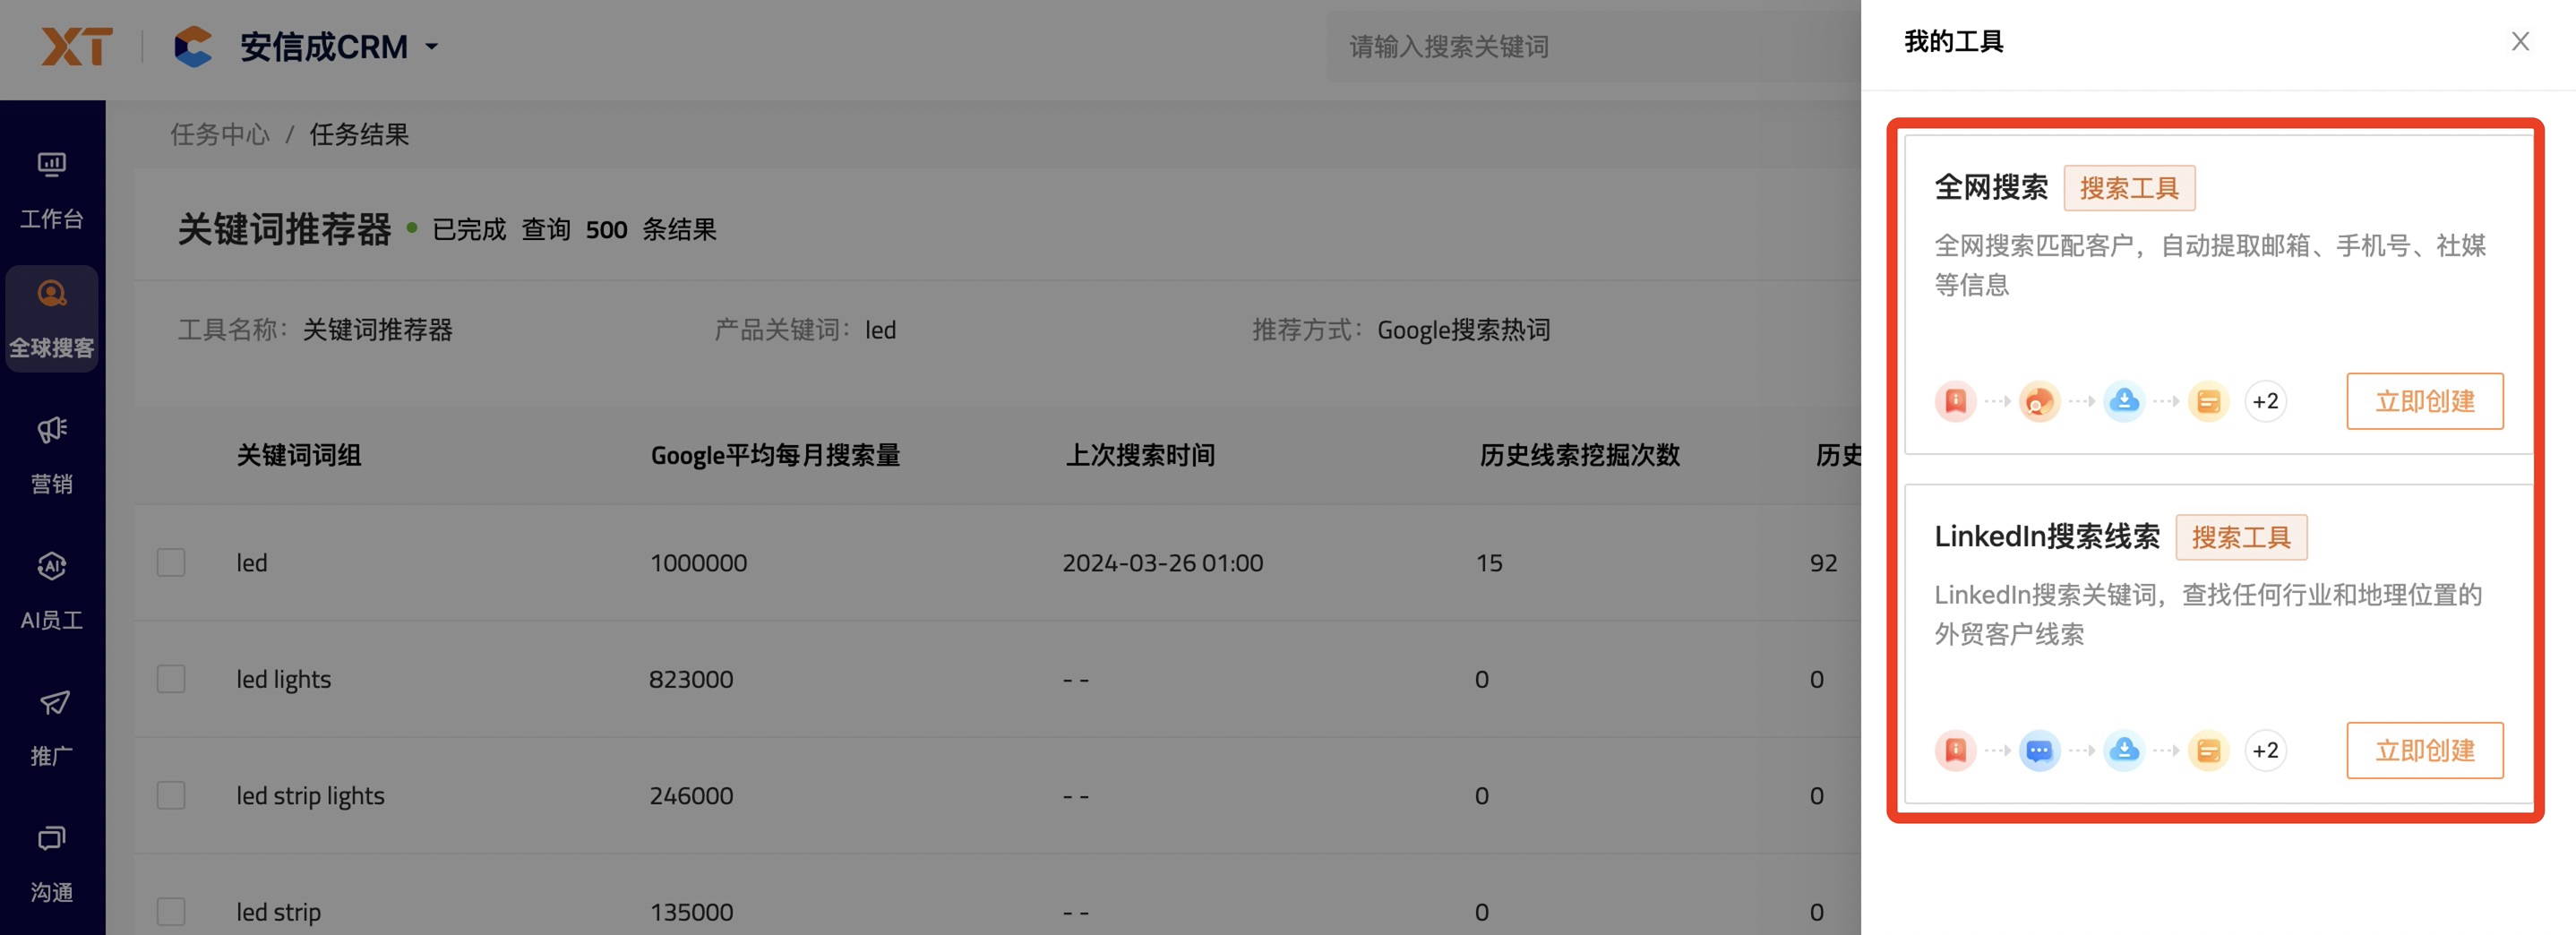Viewport: 2576px width, 935px height.
Task: Click timestamp 2024-03-26 01:00
Action: tap(1162, 562)
